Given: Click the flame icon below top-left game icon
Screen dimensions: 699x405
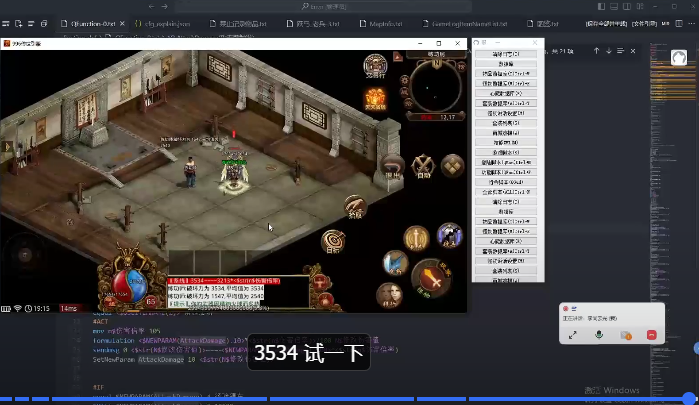Looking at the screenshot, I should pos(375,98).
